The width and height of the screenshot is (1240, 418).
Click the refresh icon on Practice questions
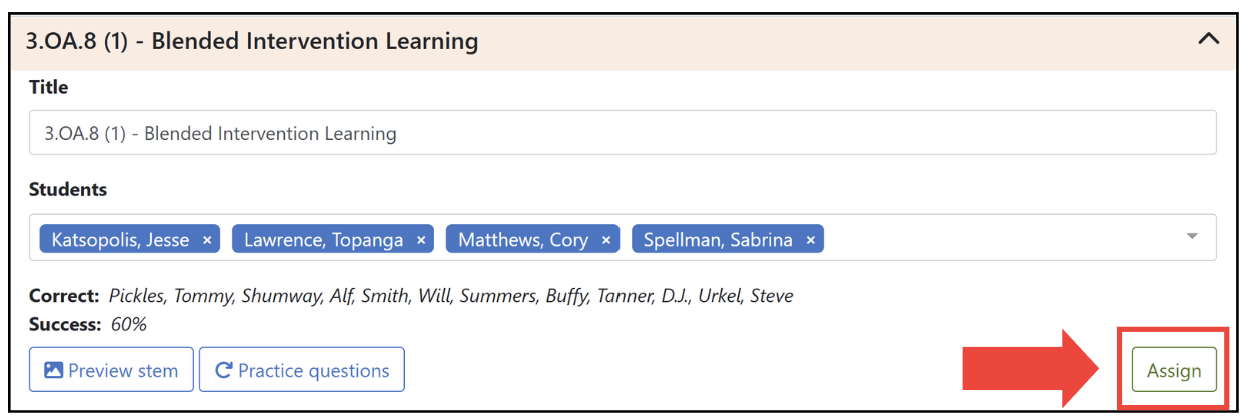(222, 370)
